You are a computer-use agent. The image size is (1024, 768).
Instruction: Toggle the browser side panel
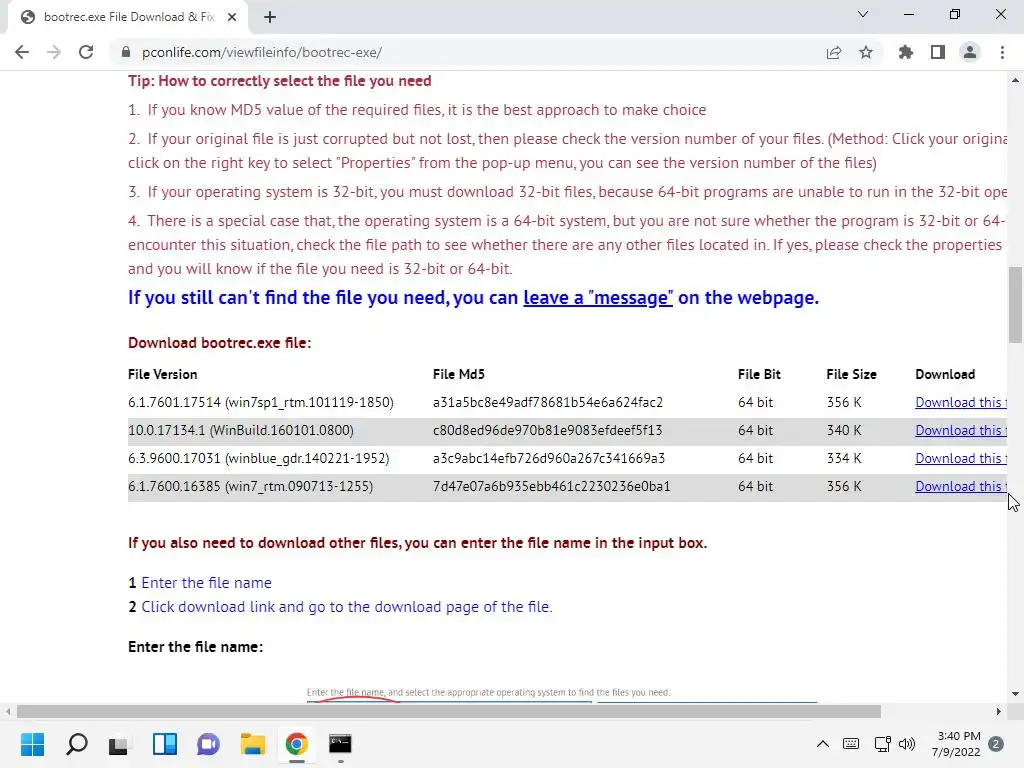coord(938,52)
